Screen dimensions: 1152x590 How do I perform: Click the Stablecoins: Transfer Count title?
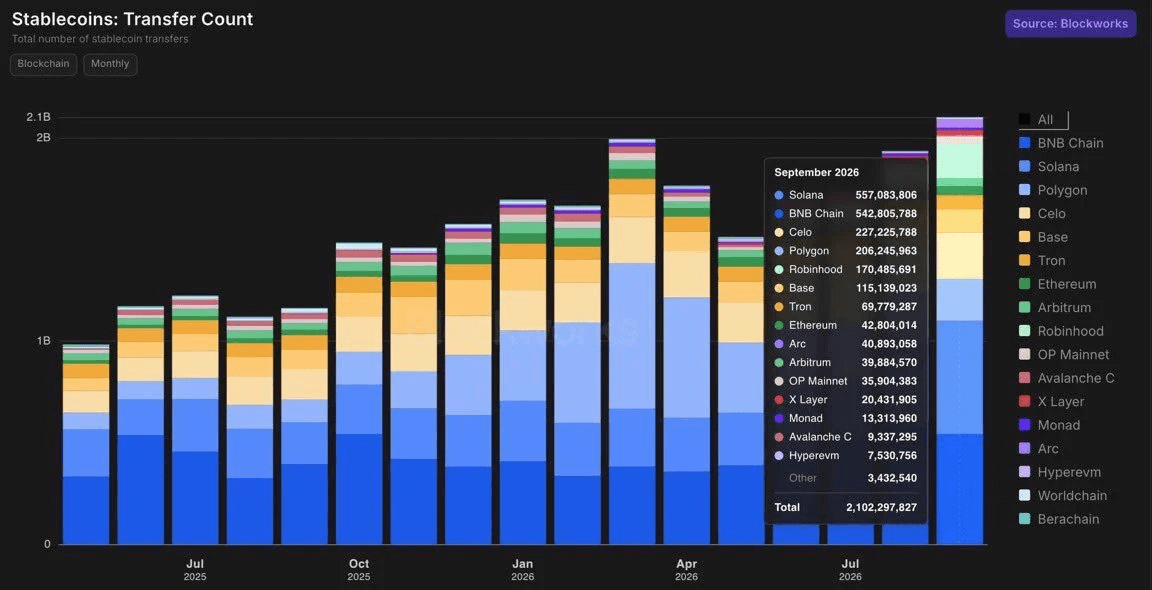point(132,19)
